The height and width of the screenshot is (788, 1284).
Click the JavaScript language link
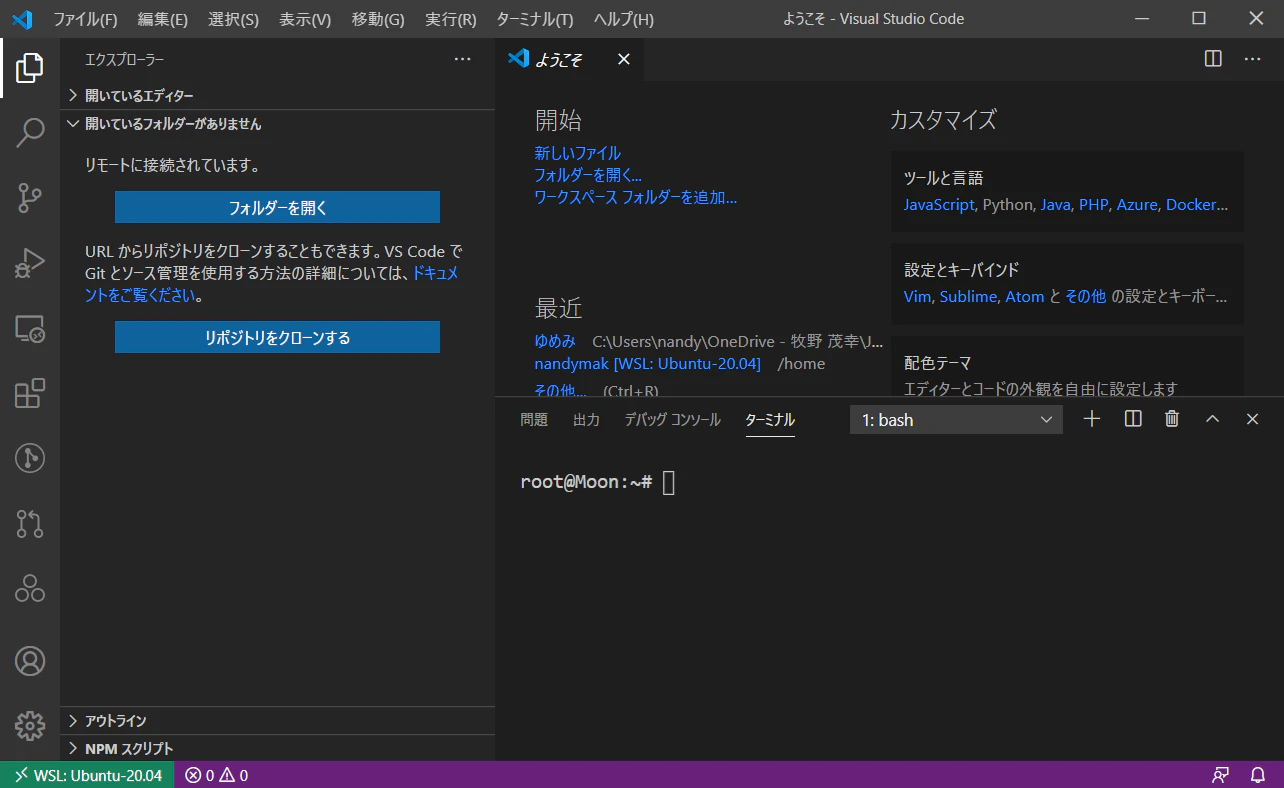(x=938, y=204)
